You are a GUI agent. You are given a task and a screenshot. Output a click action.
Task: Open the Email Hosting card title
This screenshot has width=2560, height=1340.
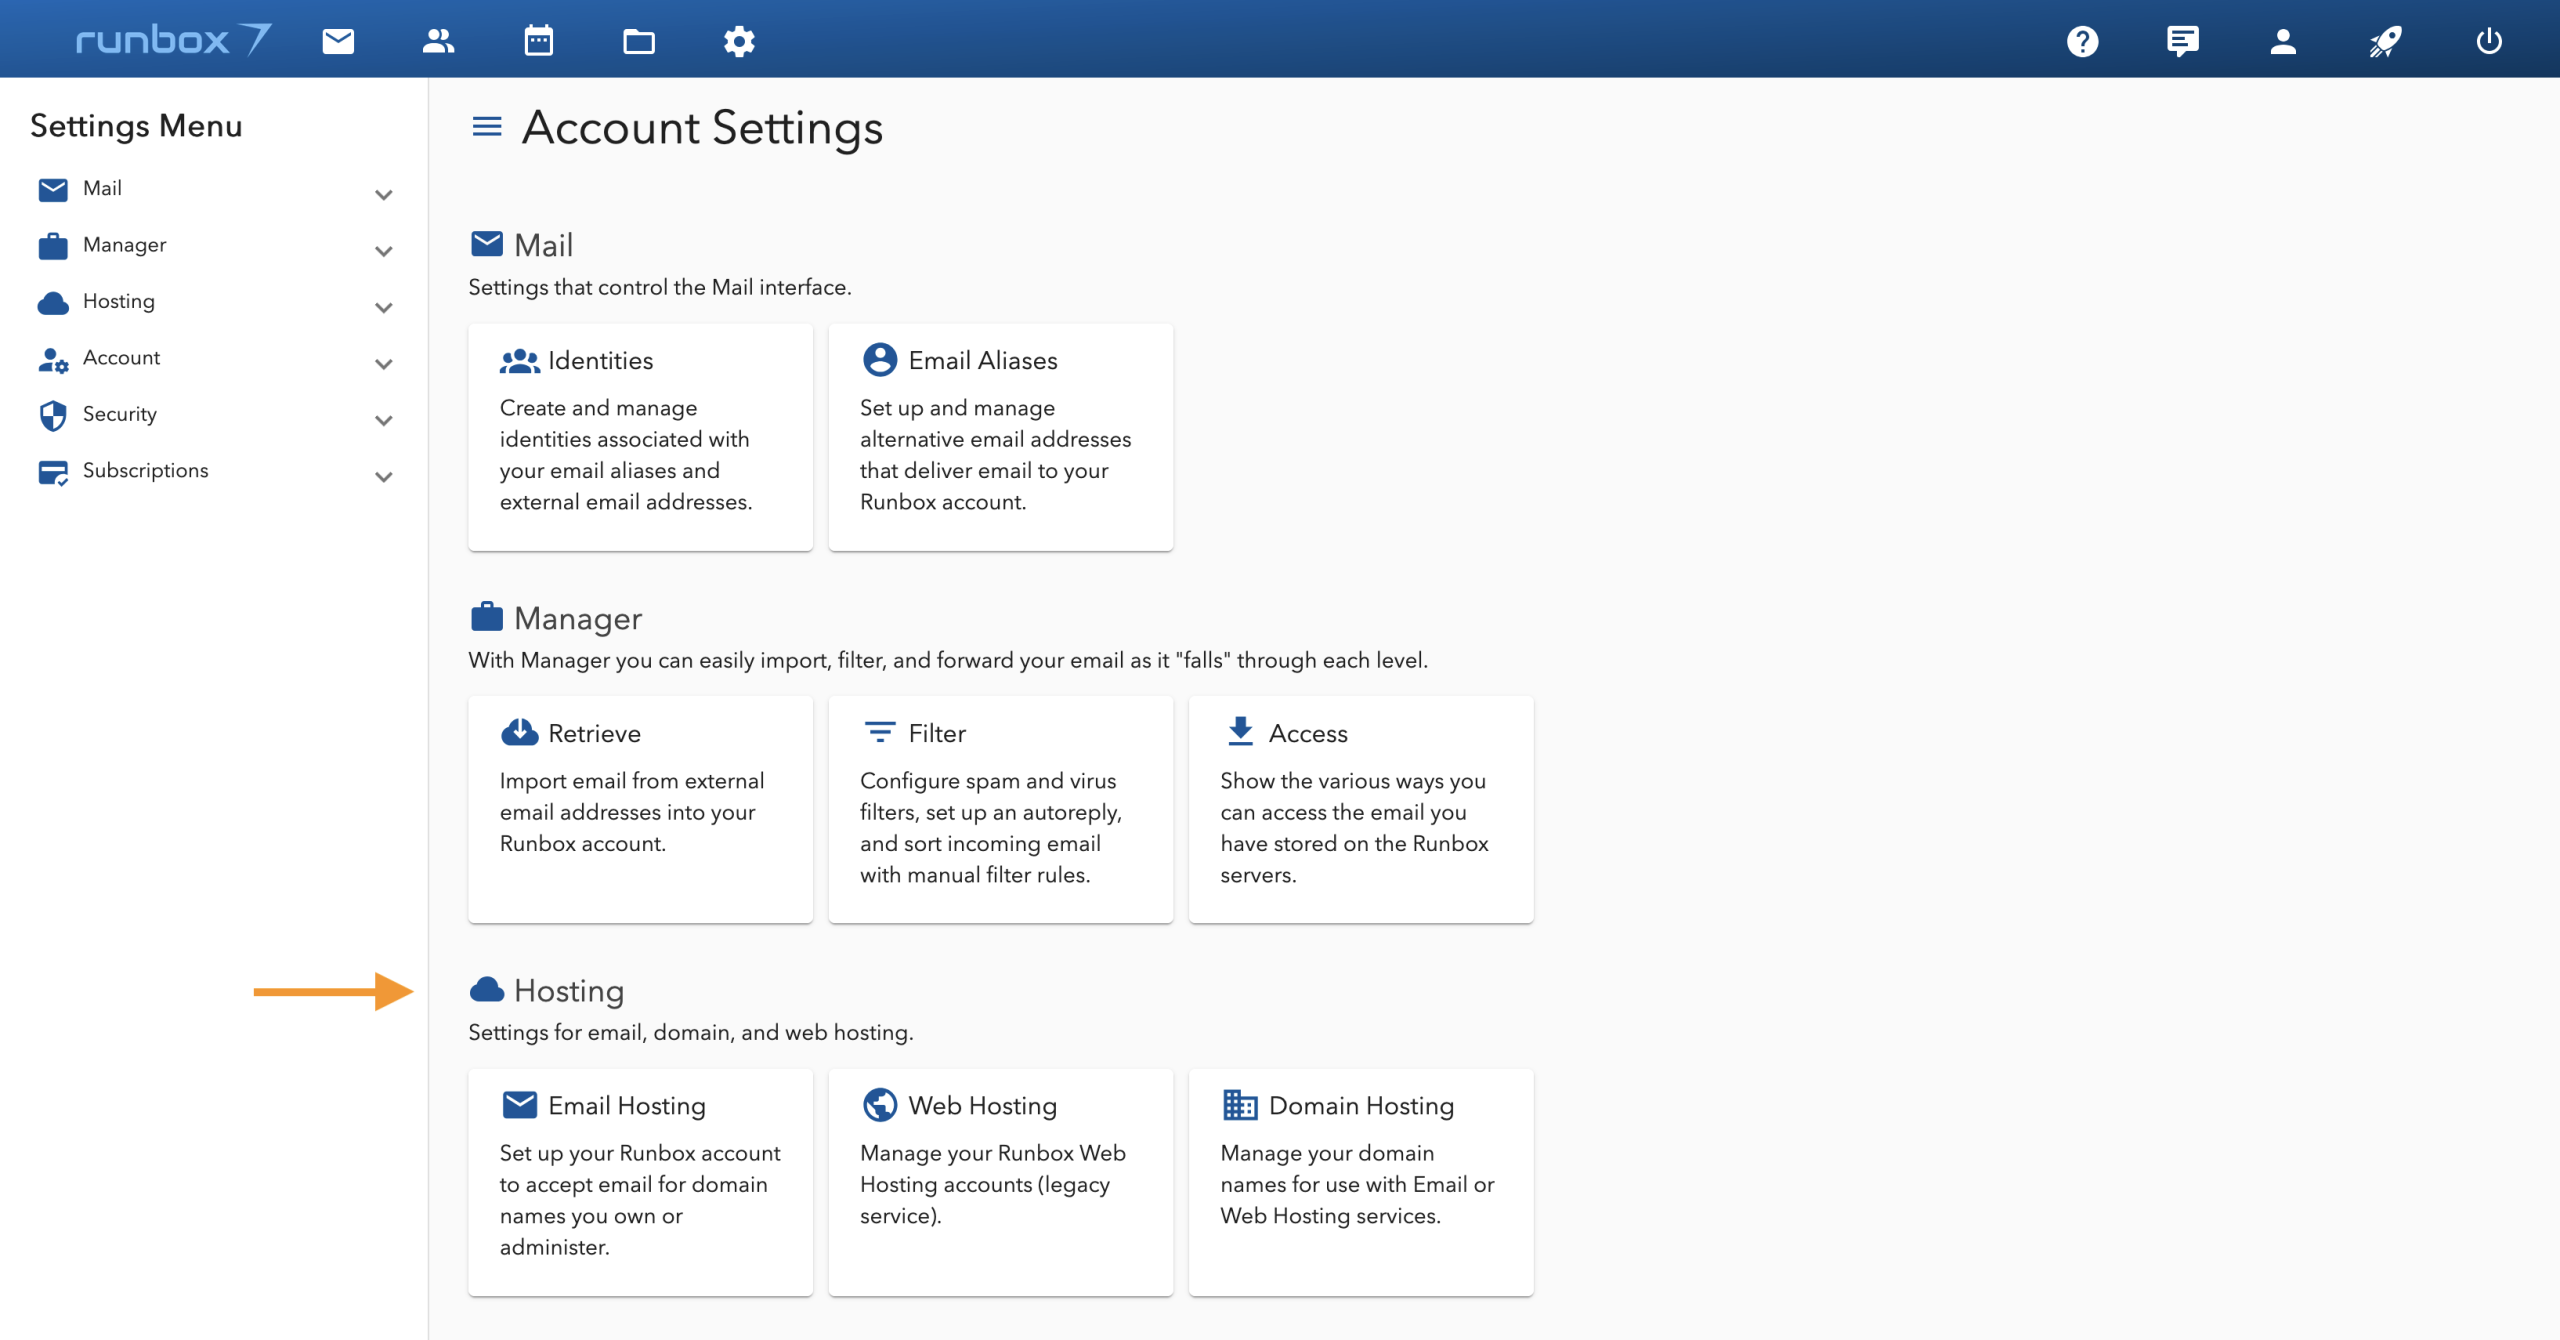tap(627, 1105)
